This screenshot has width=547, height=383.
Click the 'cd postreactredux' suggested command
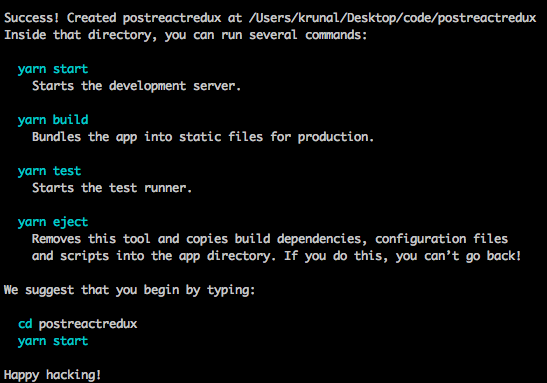click(x=77, y=324)
